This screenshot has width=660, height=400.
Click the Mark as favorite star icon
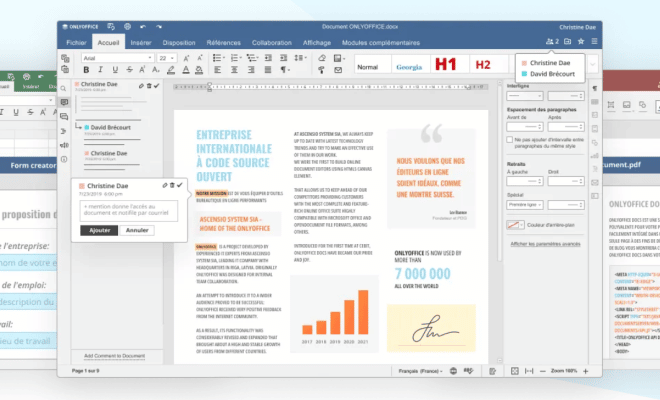tap(581, 41)
